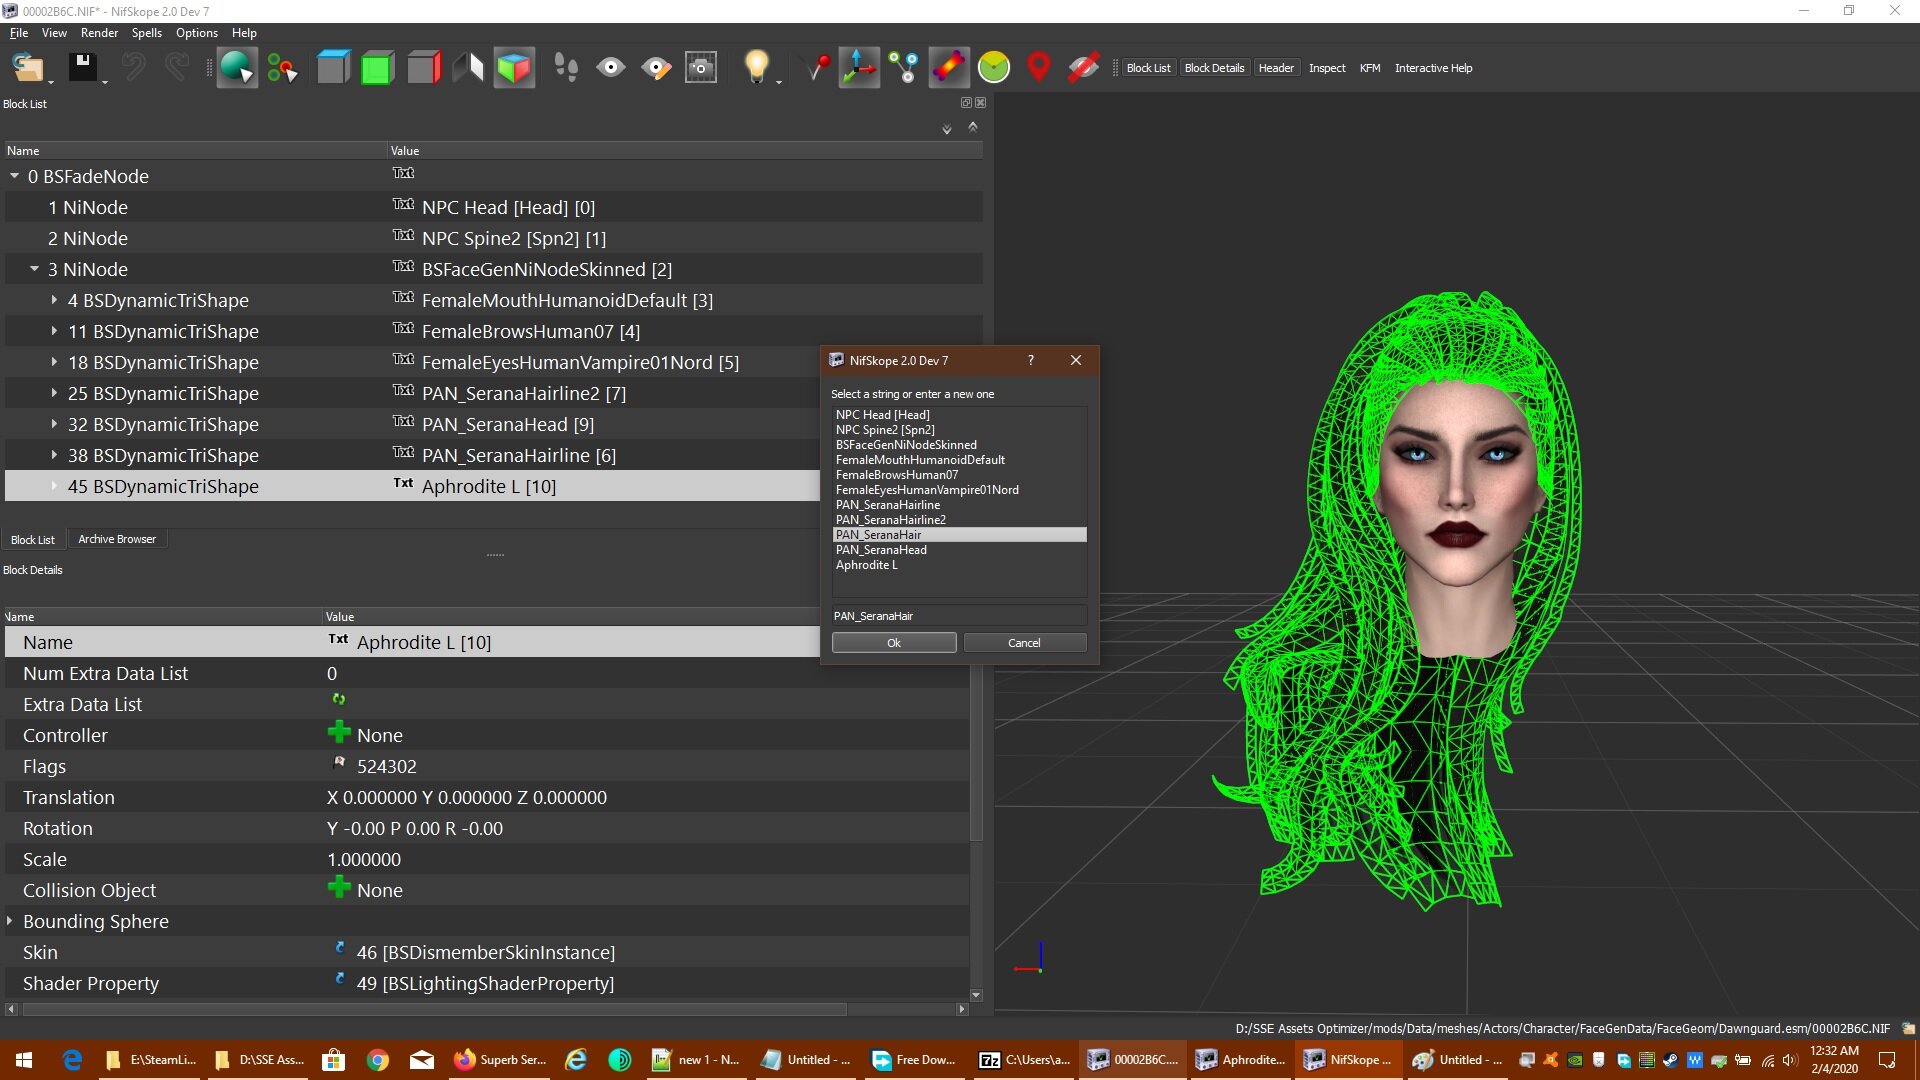Open the Render menu

pyautogui.click(x=99, y=33)
